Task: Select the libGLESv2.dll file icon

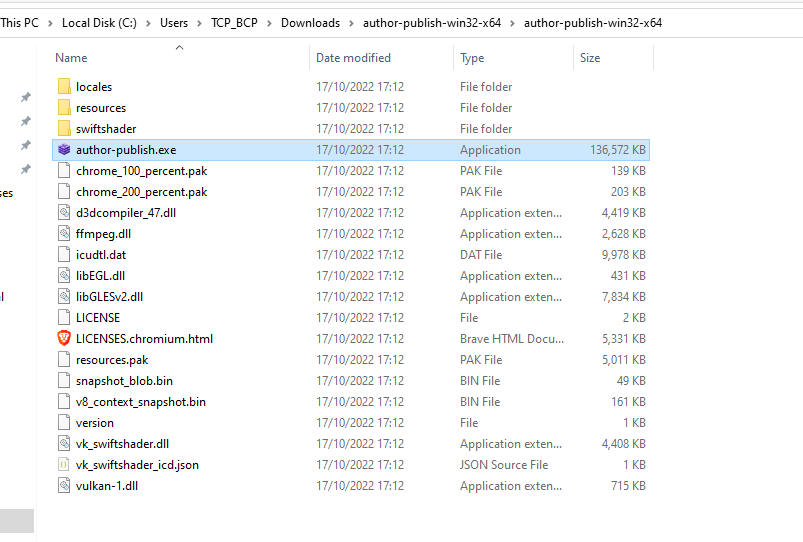Action: click(x=64, y=296)
